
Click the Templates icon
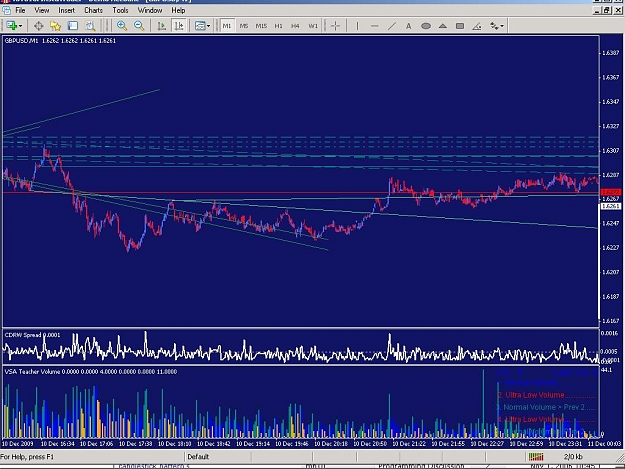tap(200, 26)
